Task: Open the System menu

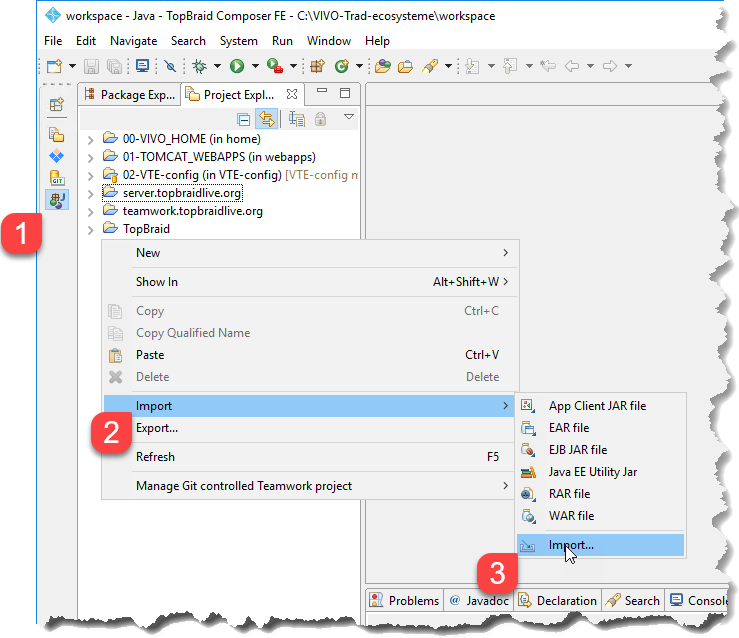Action: pyautogui.click(x=238, y=41)
